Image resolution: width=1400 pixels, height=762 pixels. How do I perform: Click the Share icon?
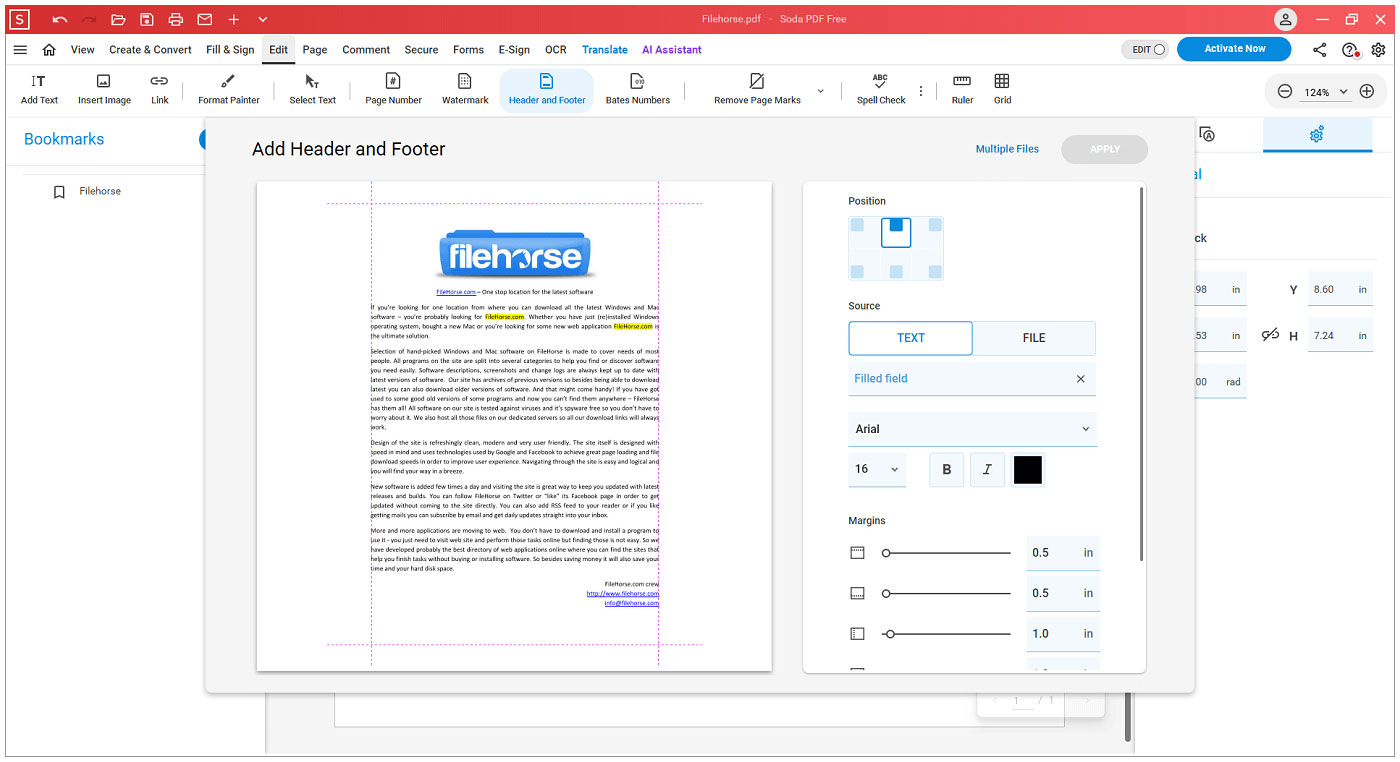tap(1320, 50)
